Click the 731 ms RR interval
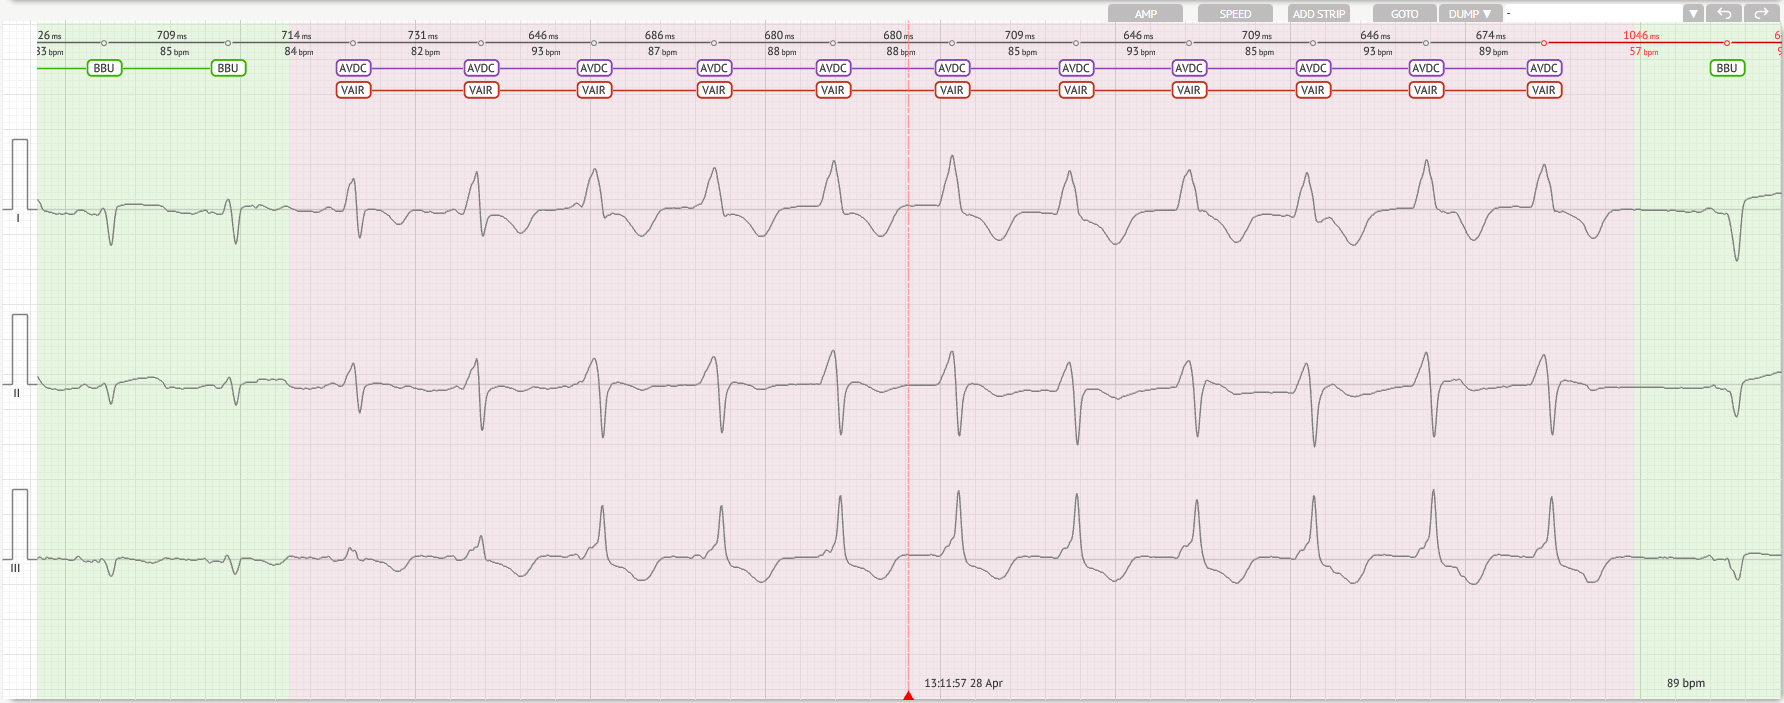The width and height of the screenshot is (1784, 703). click(x=422, y=36)
